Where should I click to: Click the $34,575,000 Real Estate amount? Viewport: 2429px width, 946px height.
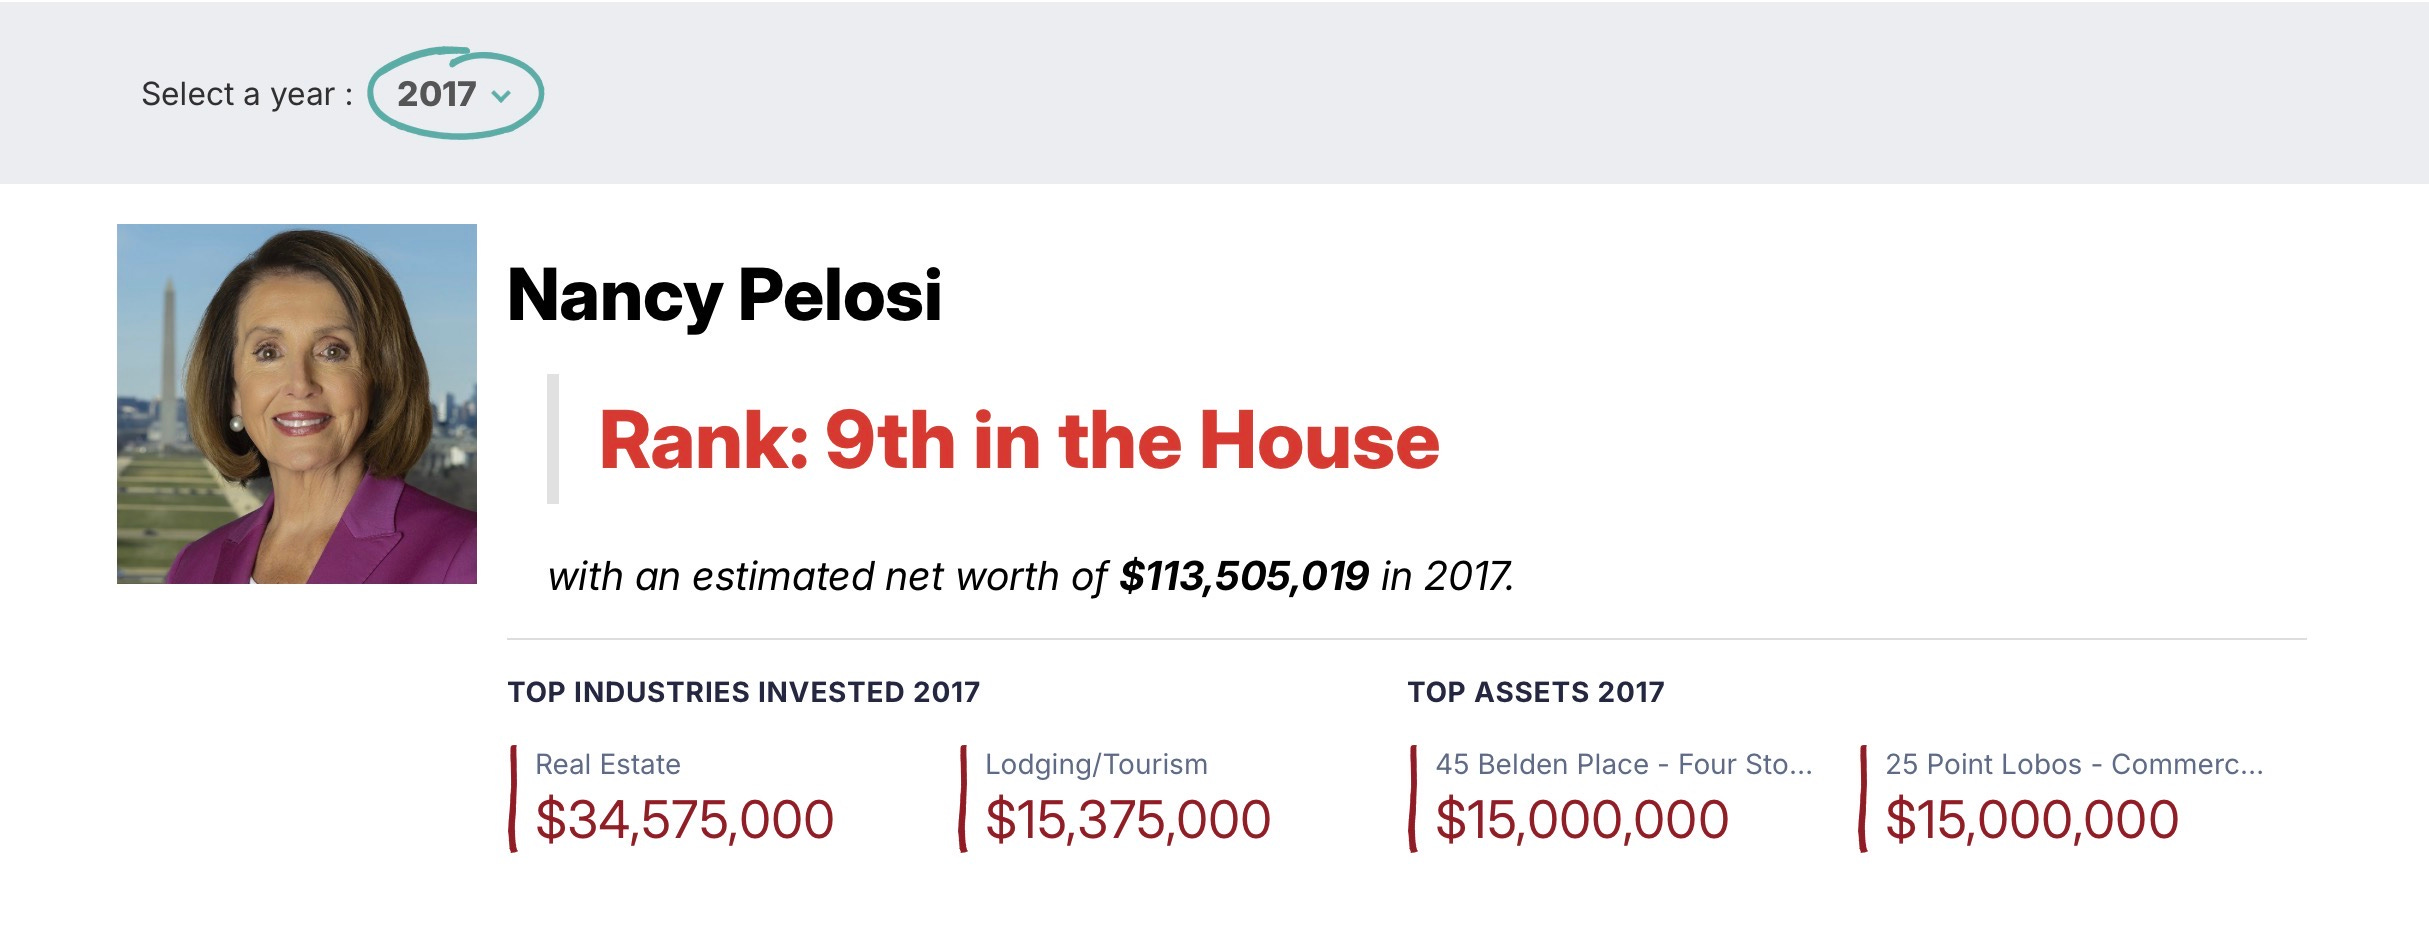pyautogui.click(x=684, y=820)
